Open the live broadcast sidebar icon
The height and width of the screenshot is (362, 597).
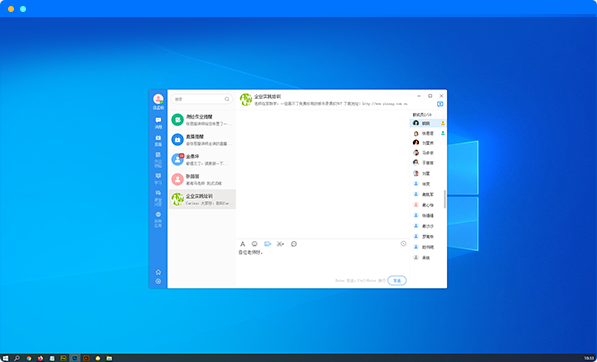(158, 140)
